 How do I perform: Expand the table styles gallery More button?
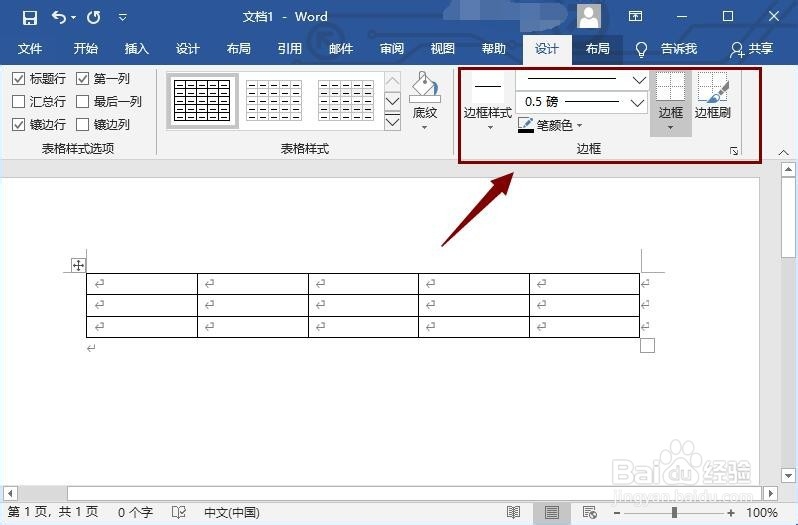[392, 121]
